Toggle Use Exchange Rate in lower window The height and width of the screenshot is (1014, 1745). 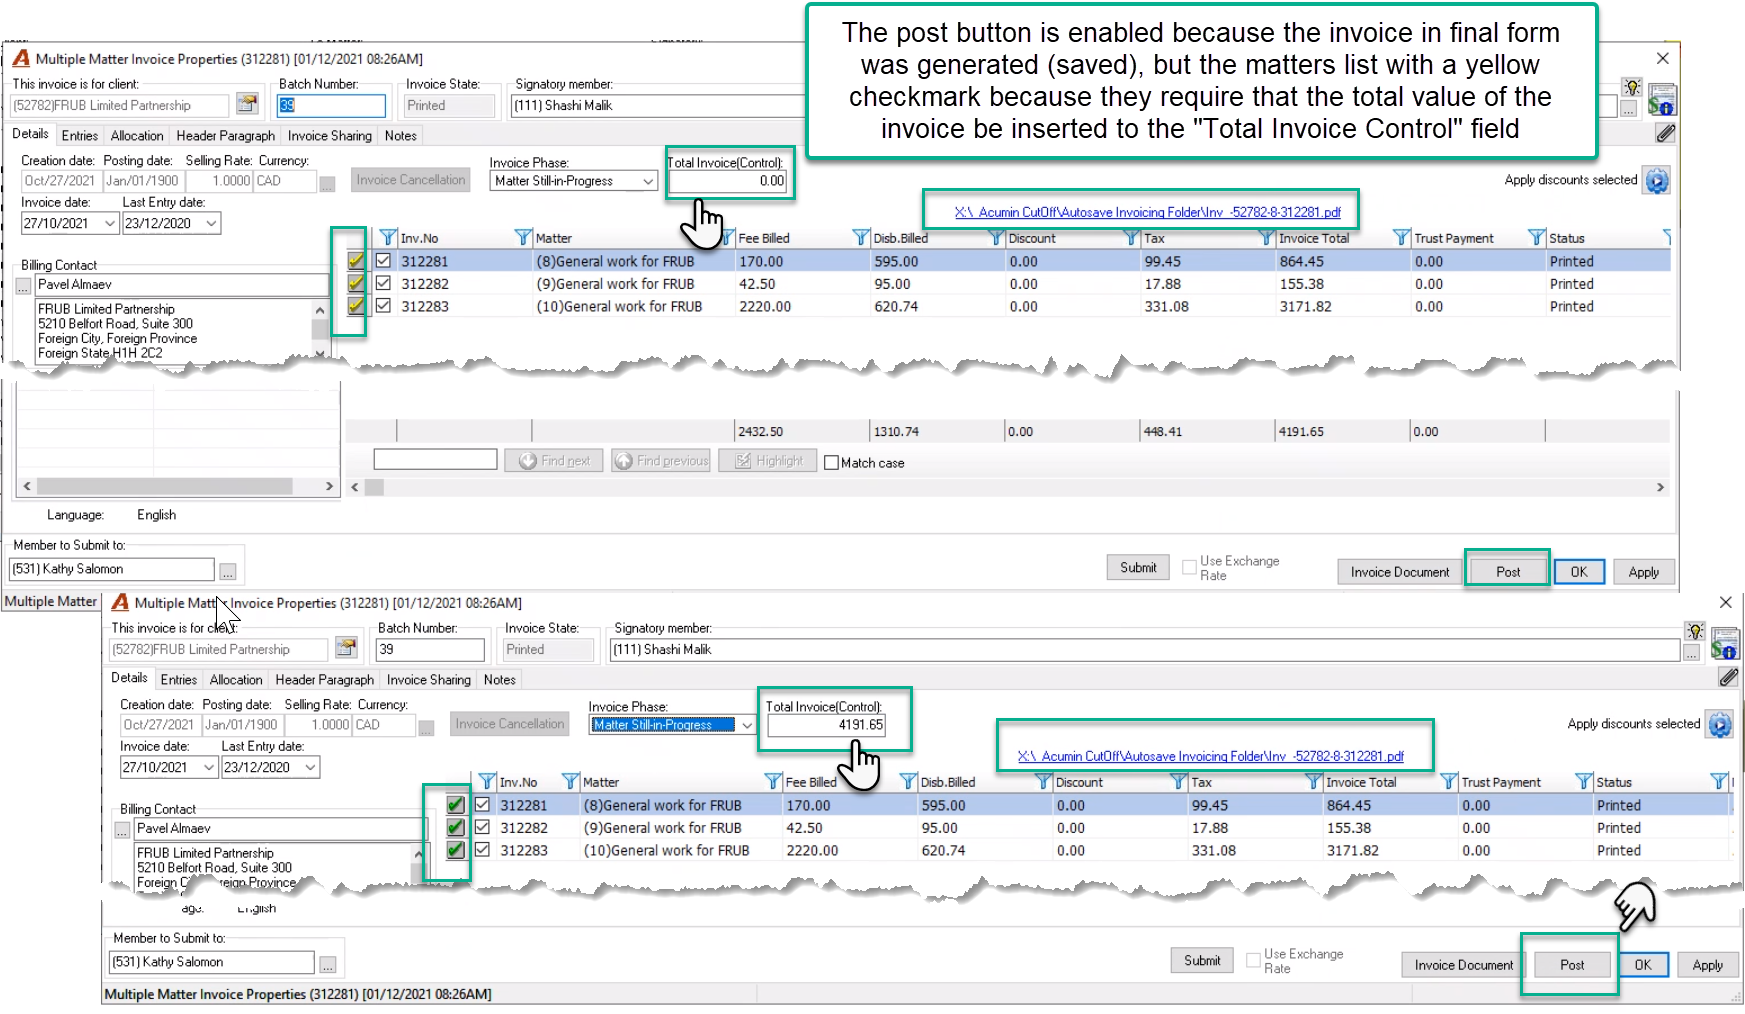pyautogui.click(x=1253, y=960)
